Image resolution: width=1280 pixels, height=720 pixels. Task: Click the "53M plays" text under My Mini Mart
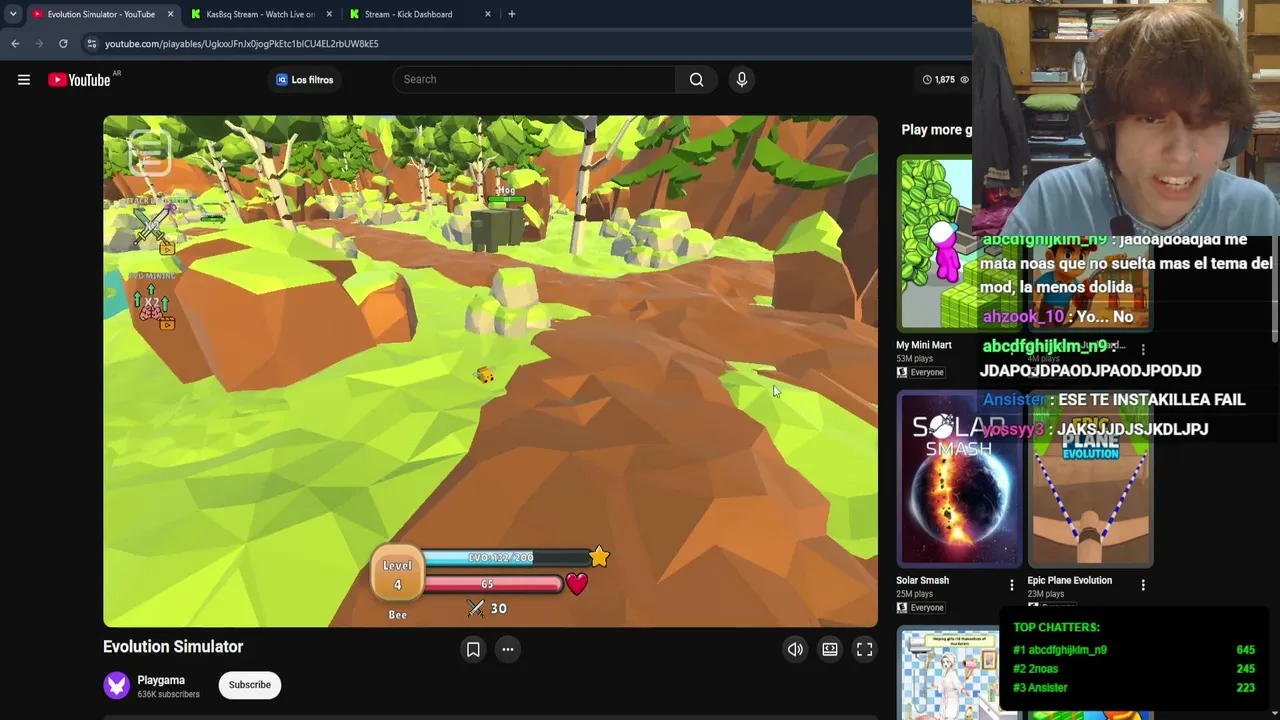coord(915,359)
